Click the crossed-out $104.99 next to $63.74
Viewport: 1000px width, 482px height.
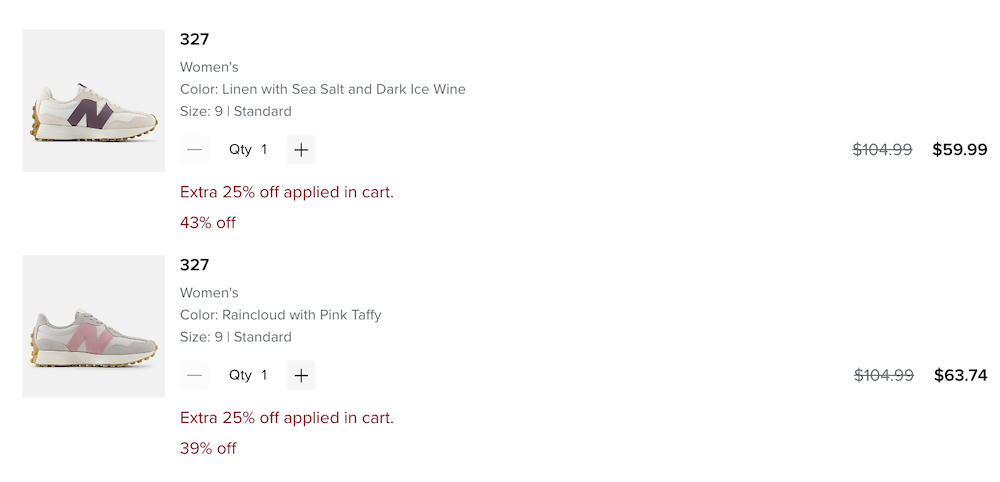(884, 376)
